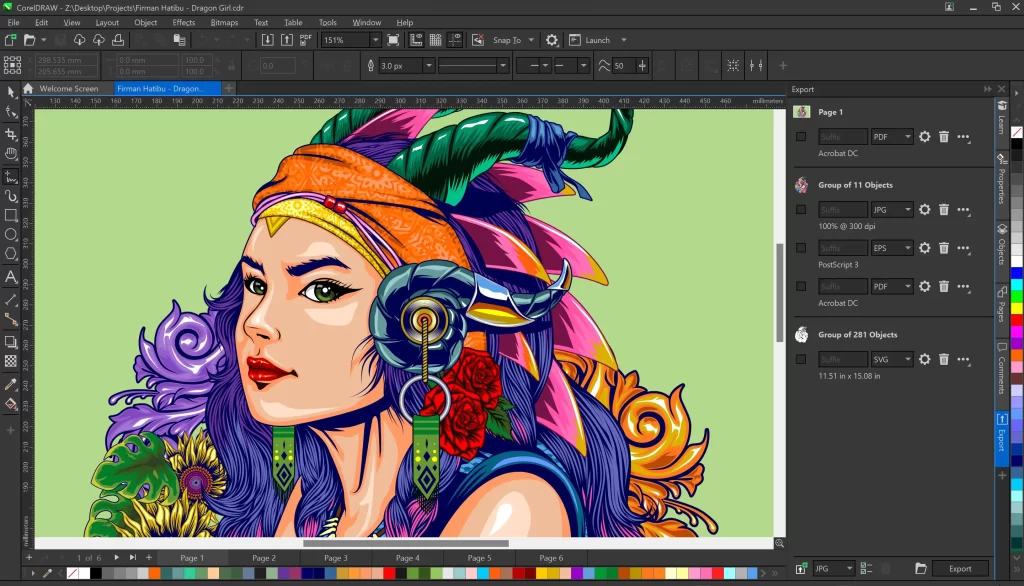
Task: Click the vertical canvas scrollbar
Action: tap(779, 293)
